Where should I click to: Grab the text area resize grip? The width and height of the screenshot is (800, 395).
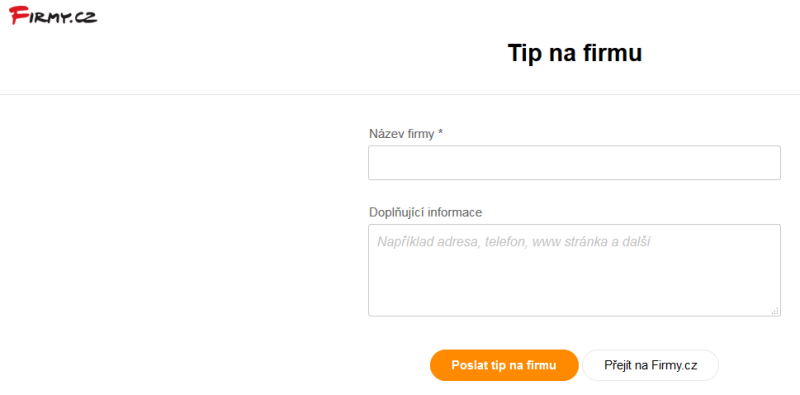(775, 311)
